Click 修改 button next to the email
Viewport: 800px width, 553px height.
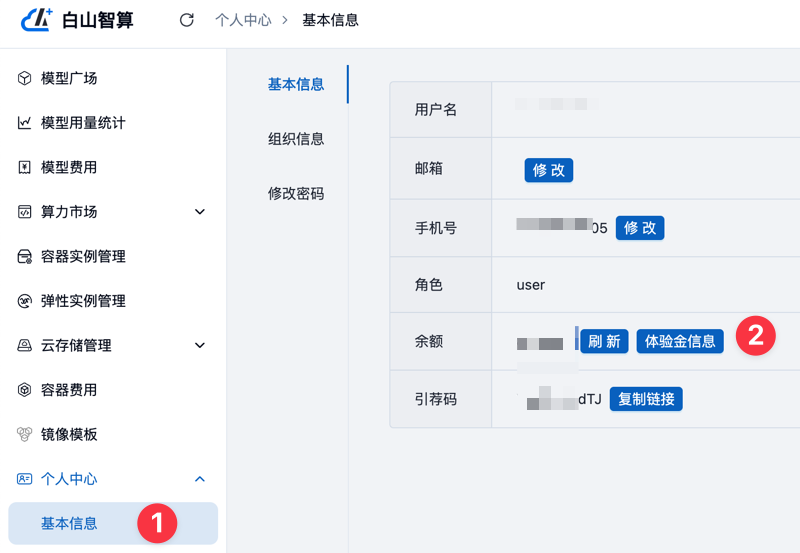549,170
